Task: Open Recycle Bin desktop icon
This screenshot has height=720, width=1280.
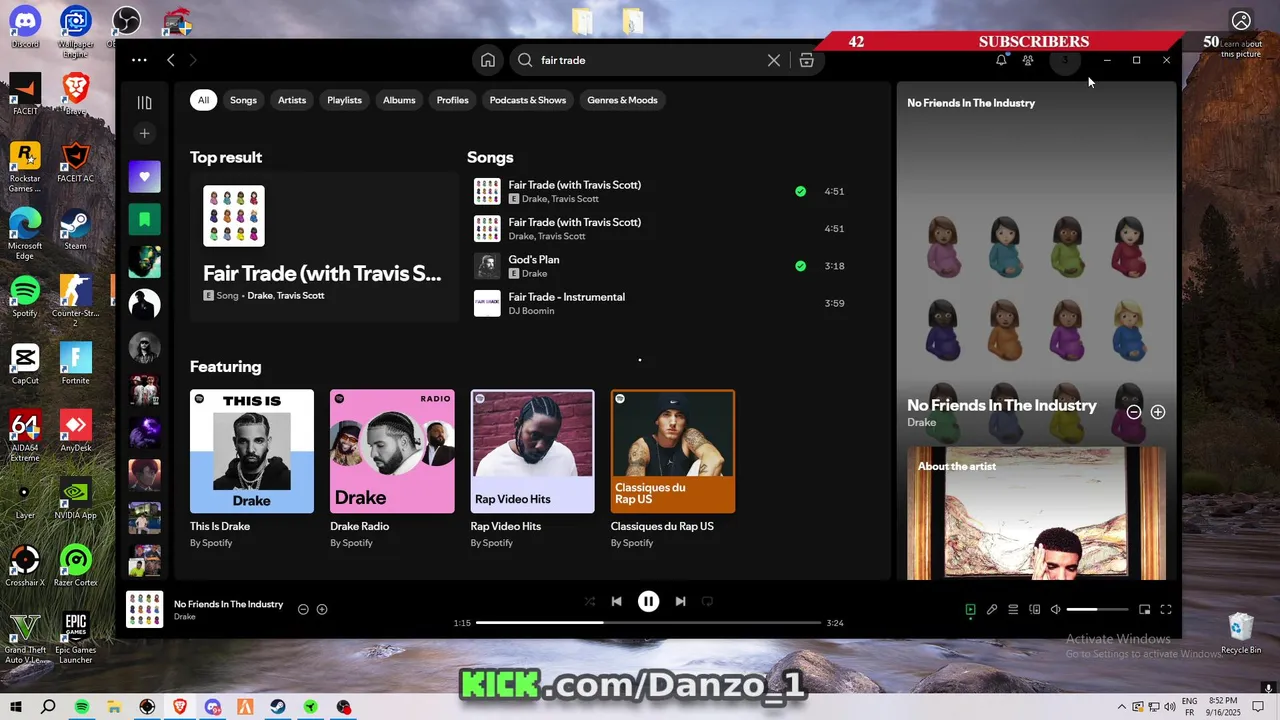Action: (1241, 633)
